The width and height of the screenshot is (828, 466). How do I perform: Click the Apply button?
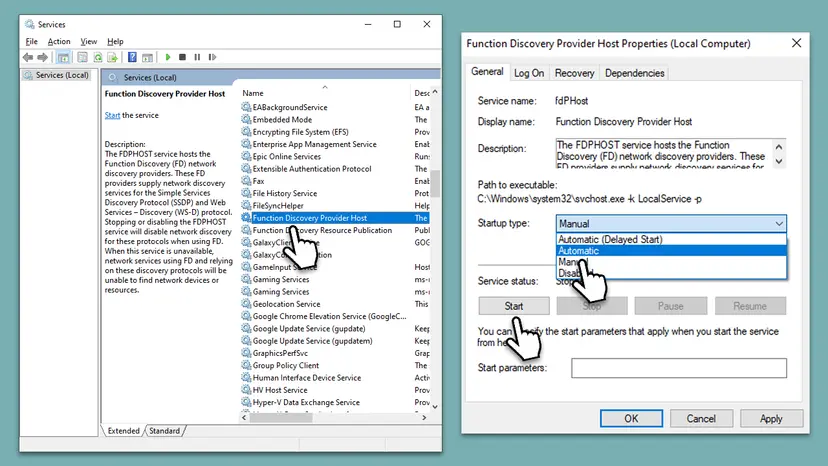pos(771,418)
